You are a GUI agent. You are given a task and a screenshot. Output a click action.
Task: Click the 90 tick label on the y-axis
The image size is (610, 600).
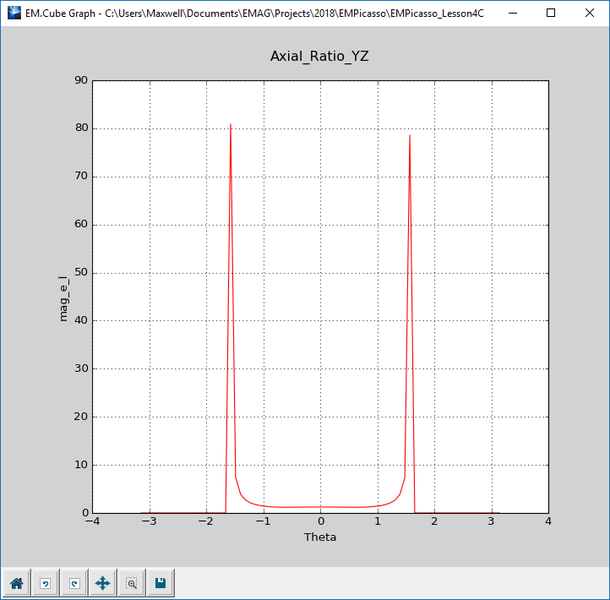click(81, 81)
